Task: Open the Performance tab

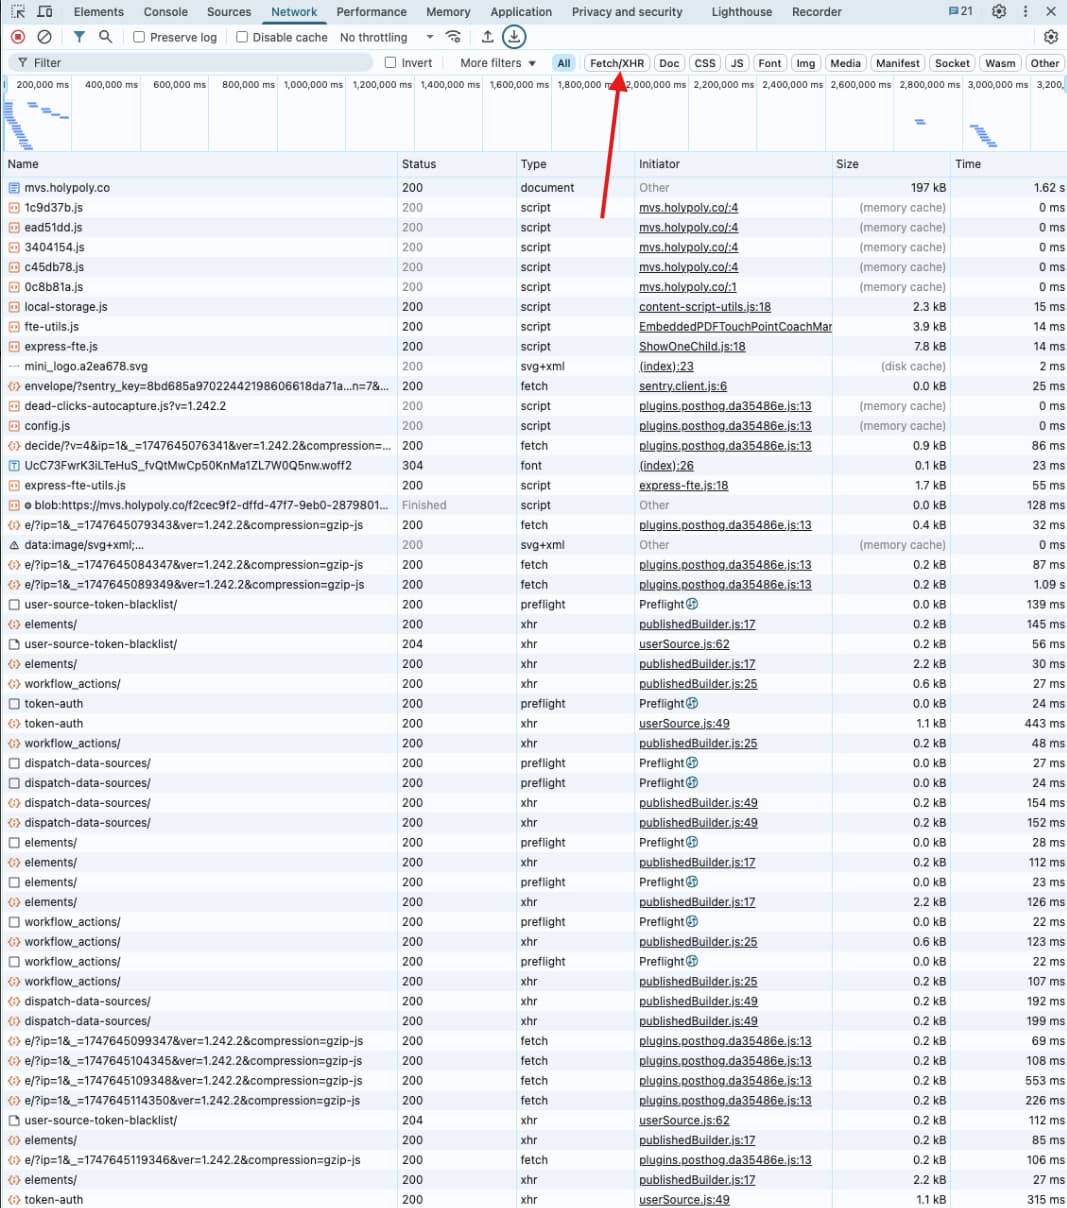Action: click(x=371, y=12)
